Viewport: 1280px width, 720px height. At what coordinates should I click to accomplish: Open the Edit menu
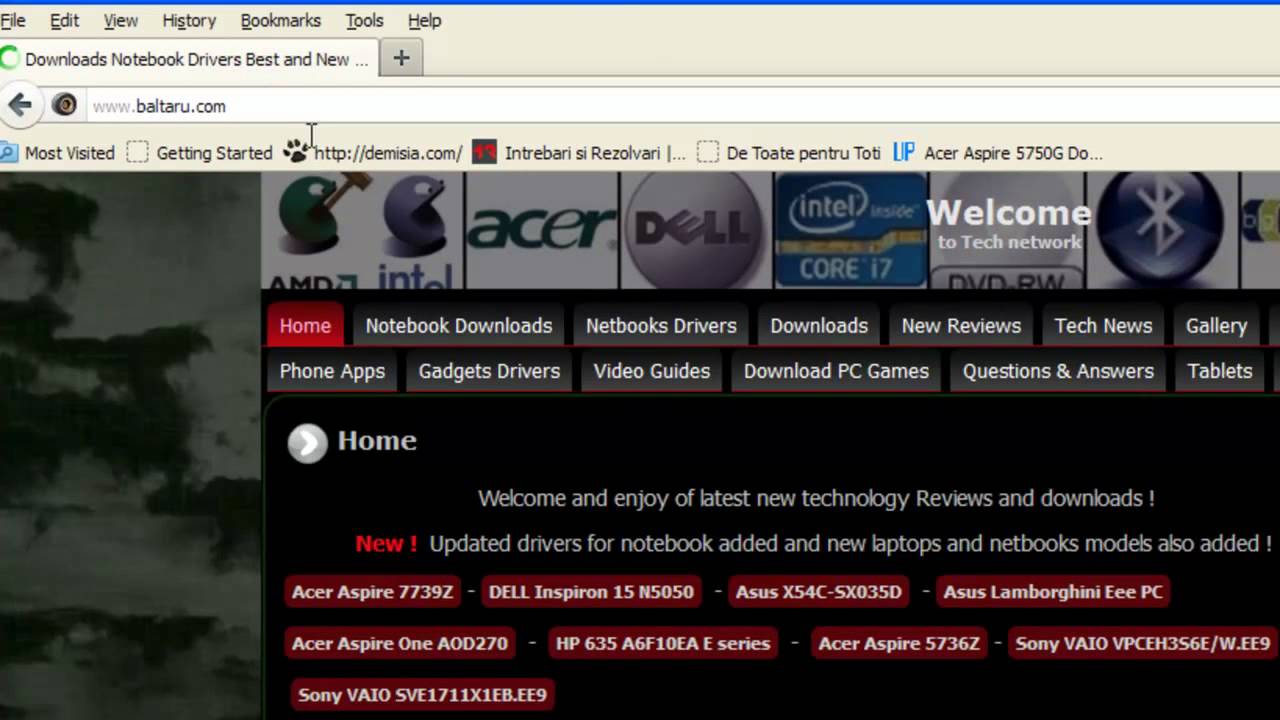[64, 20]
